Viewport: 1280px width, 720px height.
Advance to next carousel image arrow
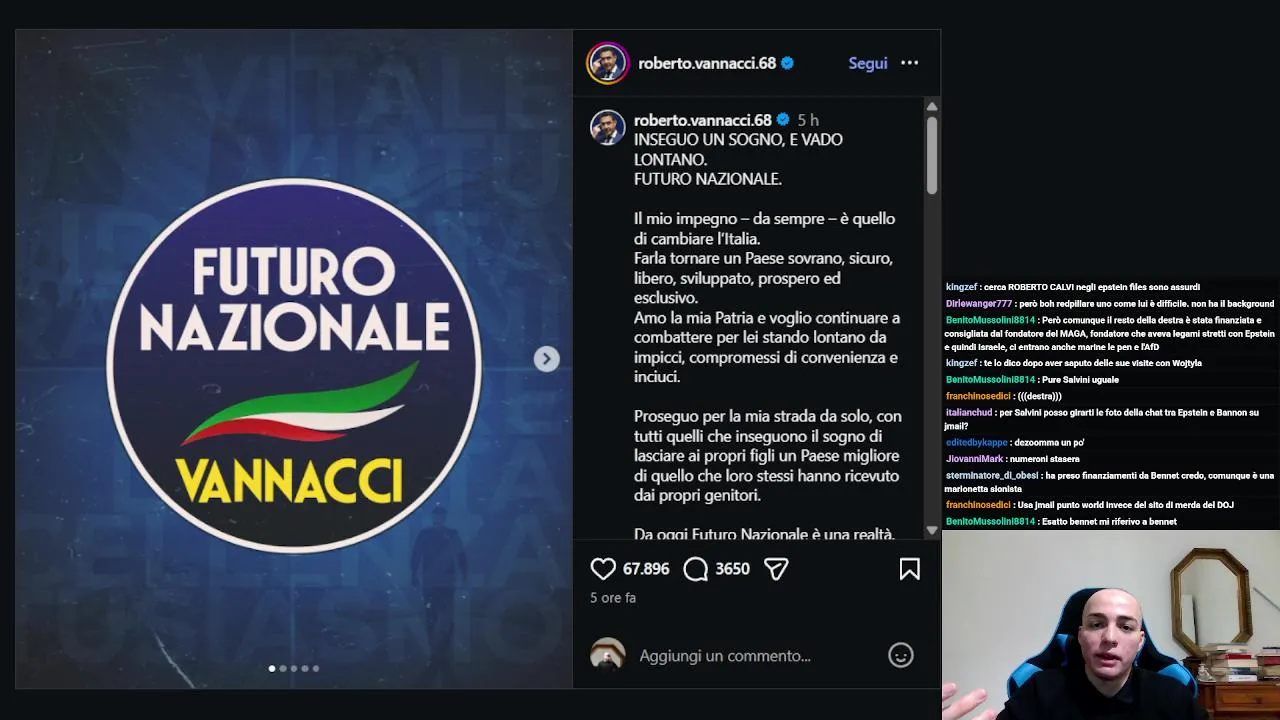click(x=546, y=359)
